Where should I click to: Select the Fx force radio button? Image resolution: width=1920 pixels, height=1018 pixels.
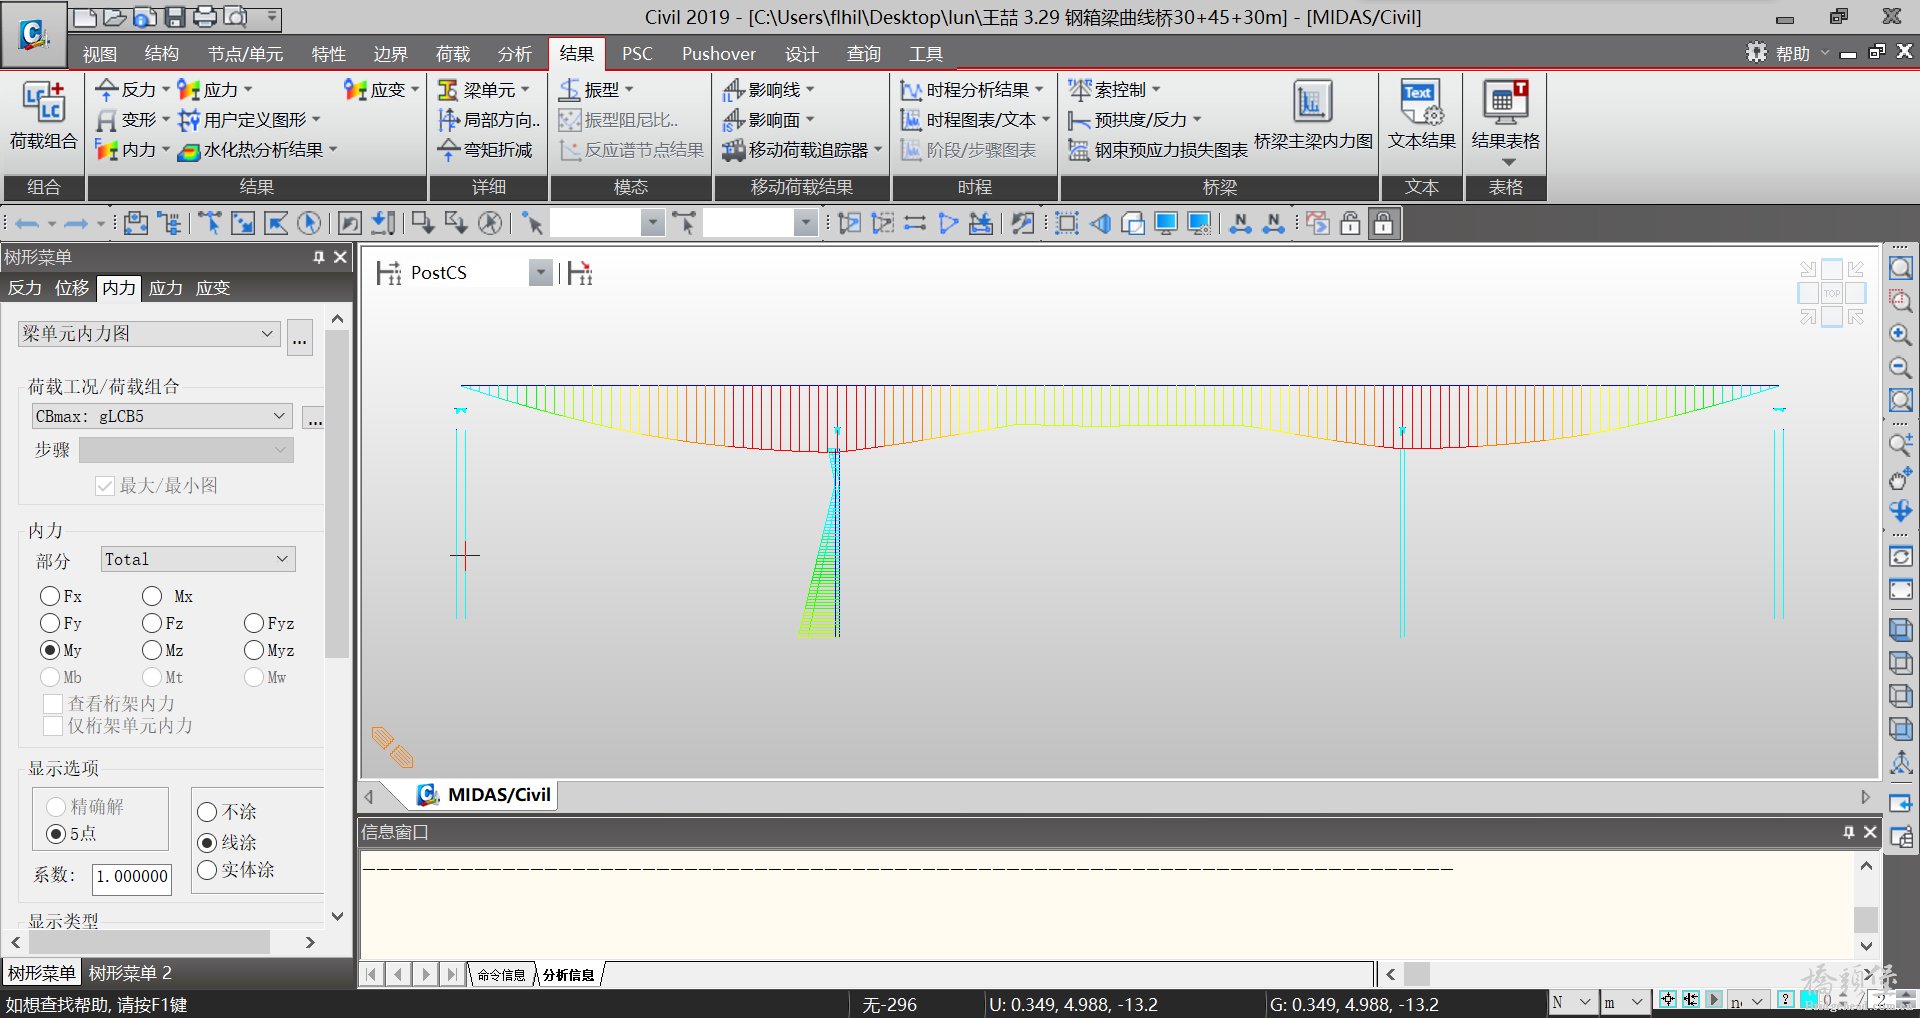pyautogui.click(x=50, y=596)
